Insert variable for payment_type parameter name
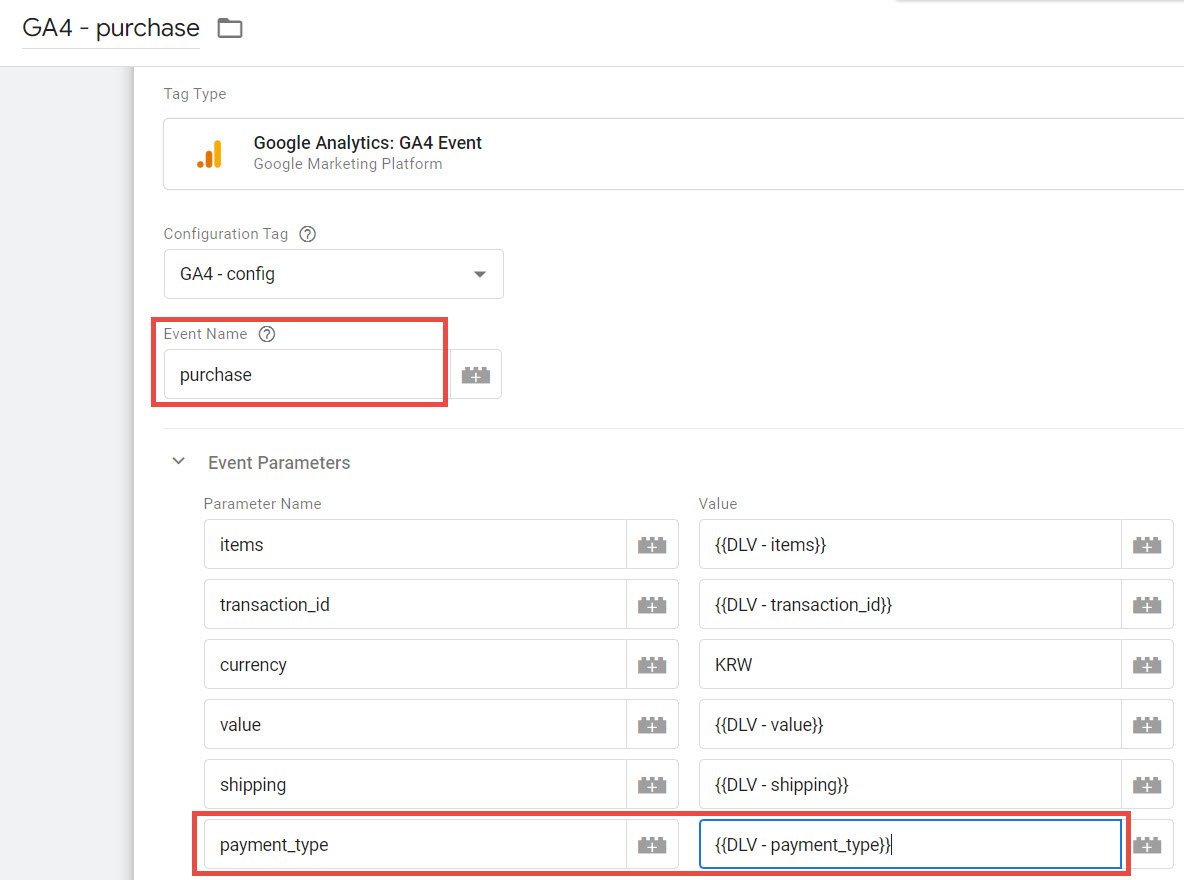Viewport: 1184px width, 880px height. (x=652, y=844)
